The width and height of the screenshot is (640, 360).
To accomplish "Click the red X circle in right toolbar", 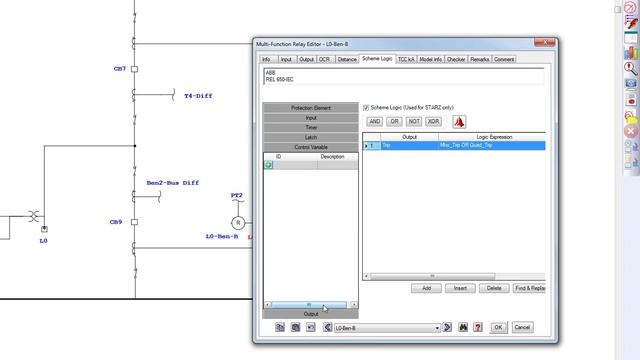I will point(631,131).
